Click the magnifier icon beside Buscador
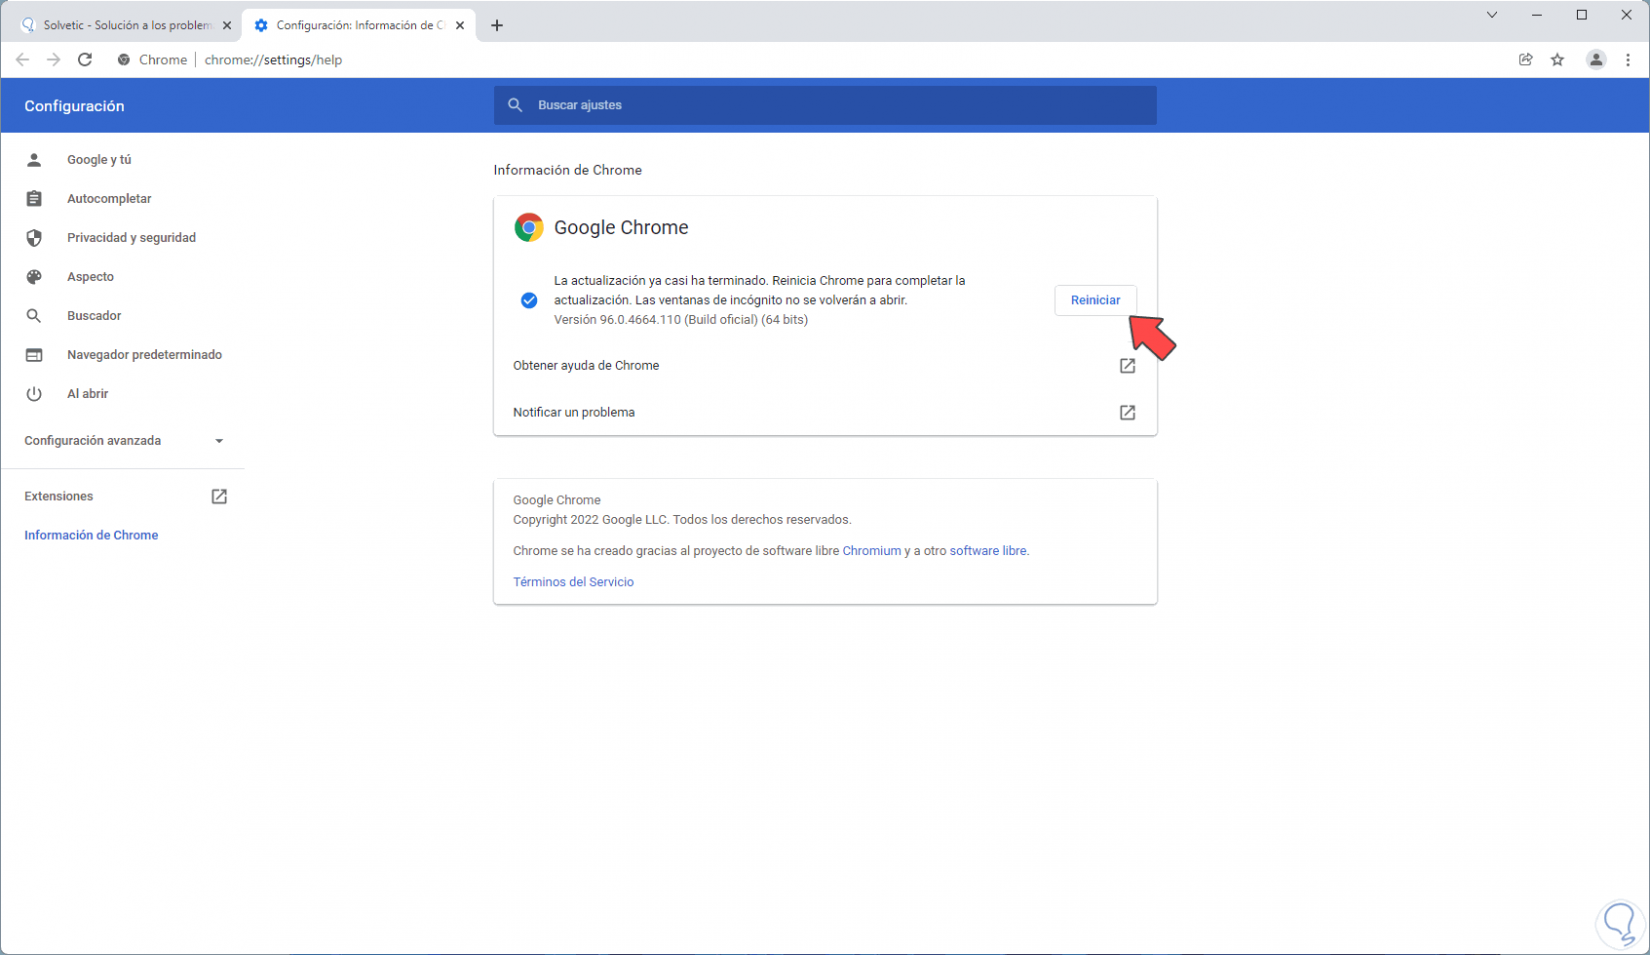The width and height of the screenshot is (1650, 955). click(x=34, y=316)
